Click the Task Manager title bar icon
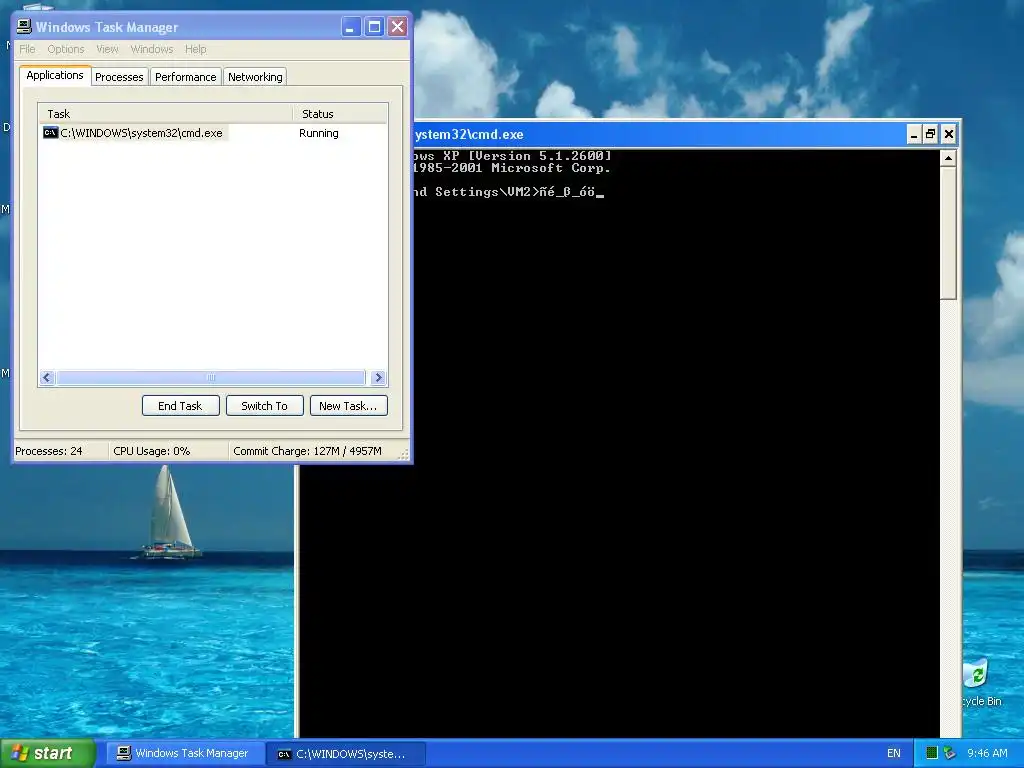 pyautogui.click(x=24, y=27)
